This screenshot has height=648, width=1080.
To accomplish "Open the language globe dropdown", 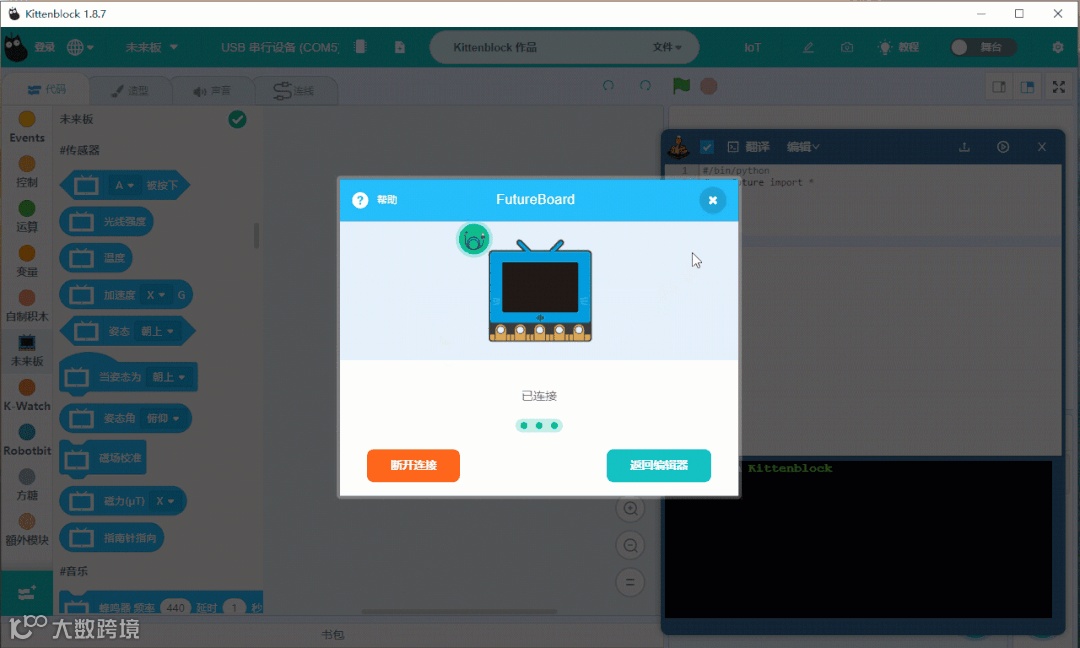I will (80, 48).
